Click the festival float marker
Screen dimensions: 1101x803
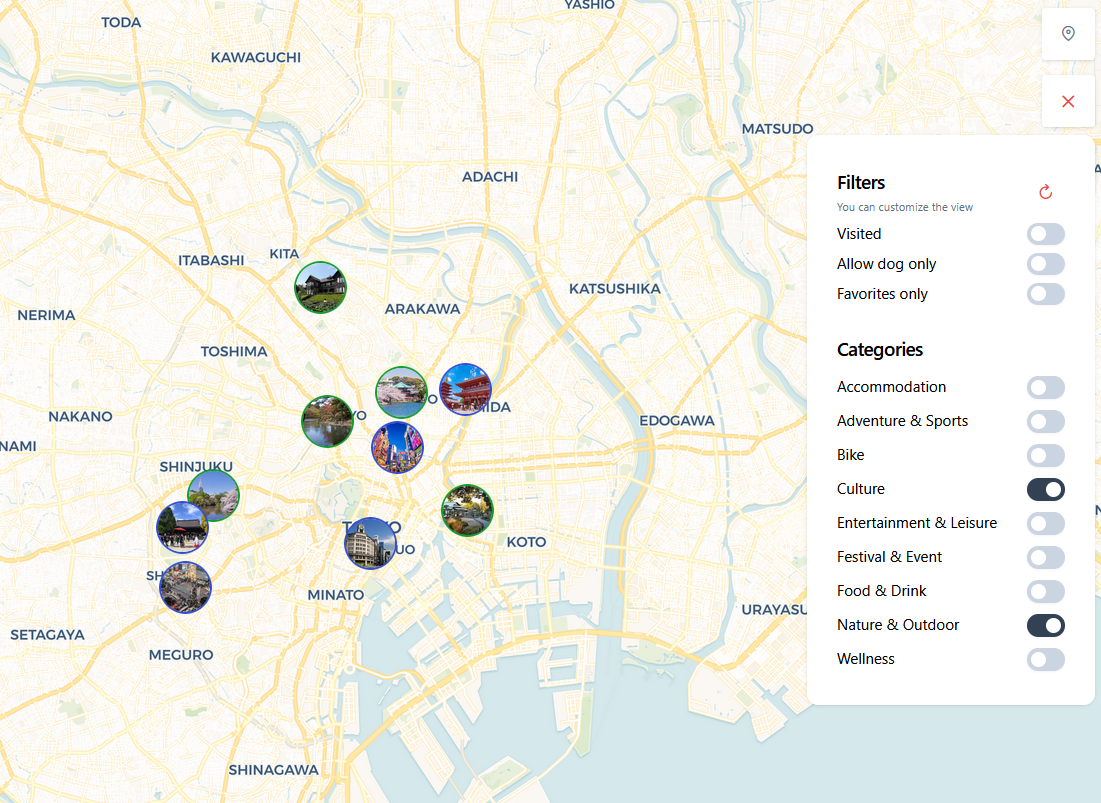(397, 446)
